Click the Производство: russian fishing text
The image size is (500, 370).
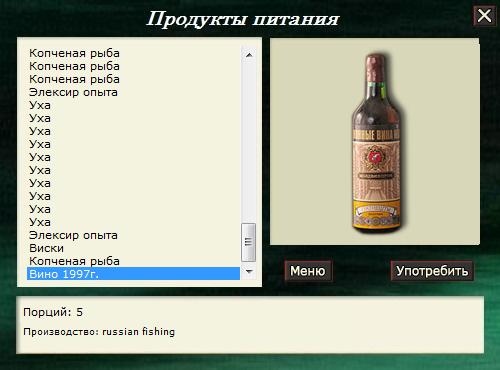(99, 332)
